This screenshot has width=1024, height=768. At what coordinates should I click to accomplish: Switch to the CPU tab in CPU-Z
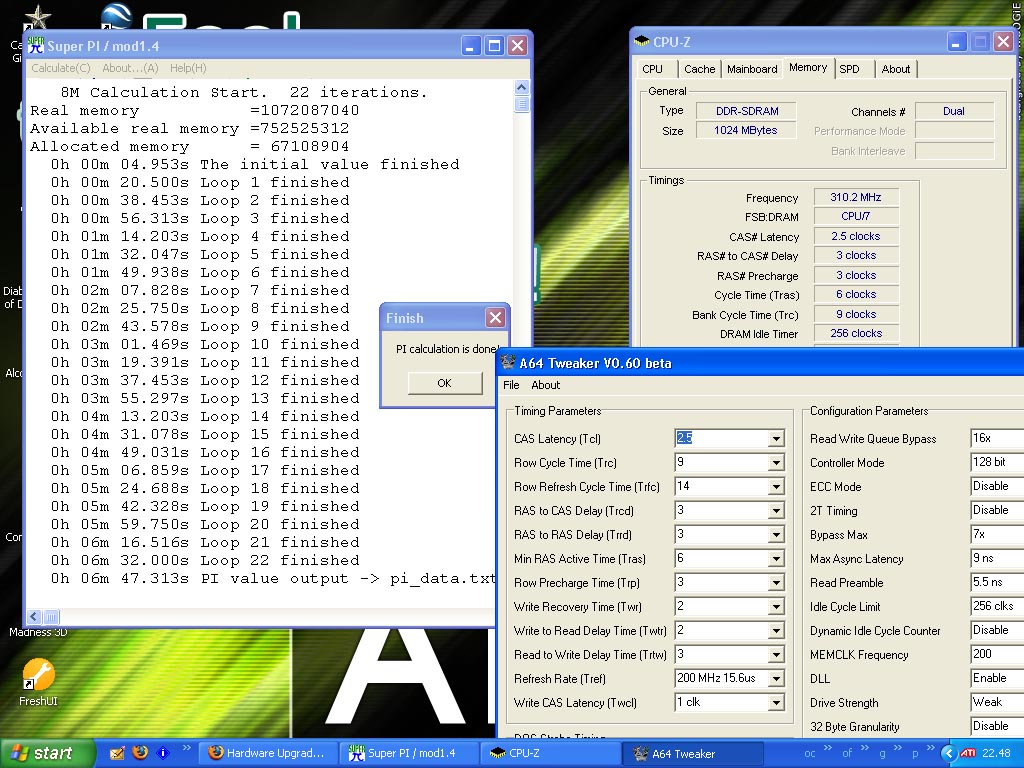pyautogui.click(x=652, y=69)
